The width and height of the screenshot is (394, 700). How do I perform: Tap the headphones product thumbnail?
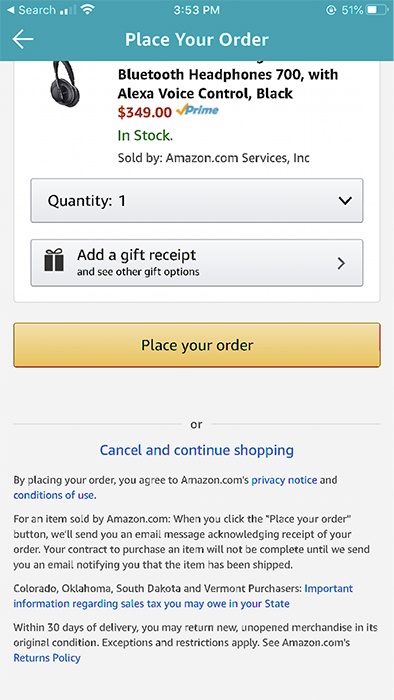coord(65,83)
